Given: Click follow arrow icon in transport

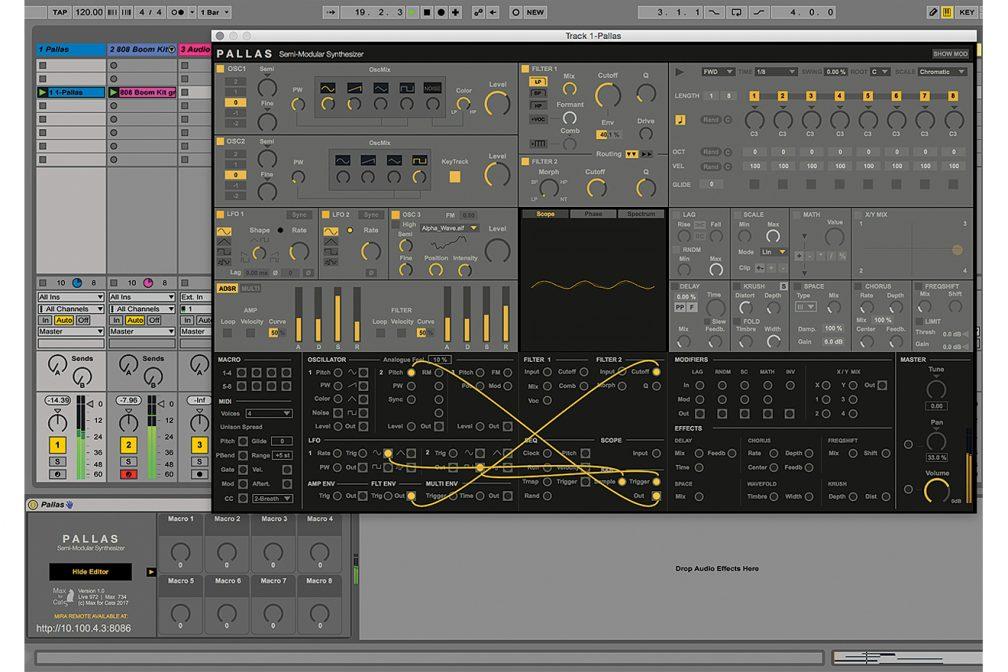Looking at the screenshot, I should point(330,12).
